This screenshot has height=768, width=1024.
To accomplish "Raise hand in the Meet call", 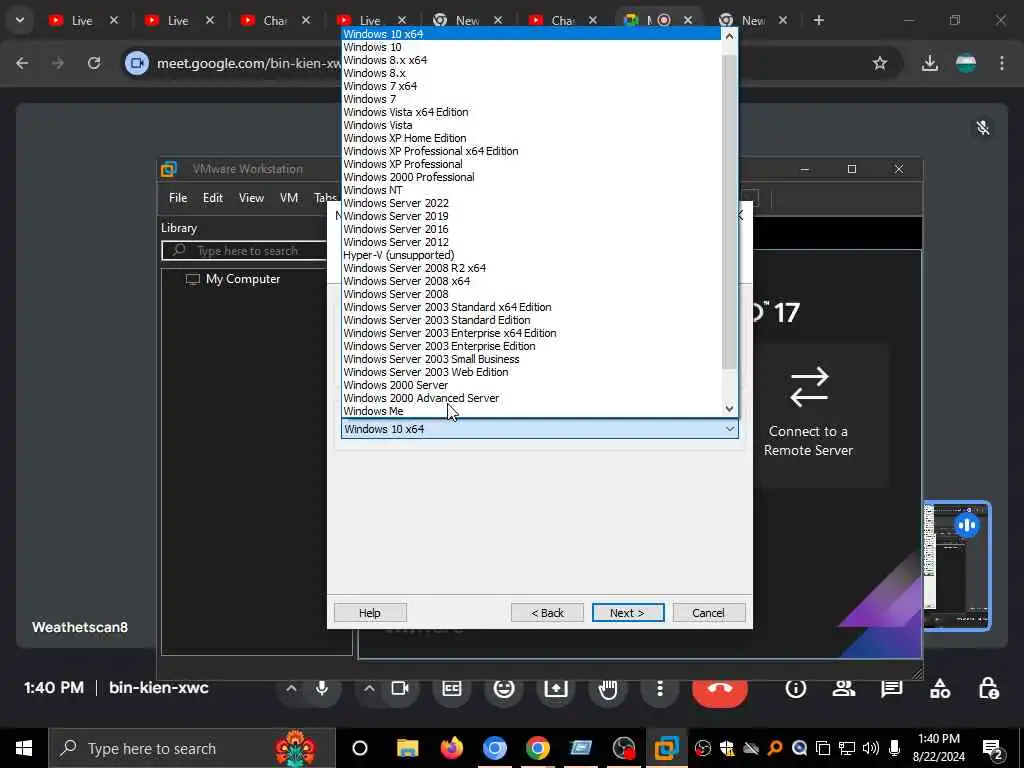I will point(607,688).
